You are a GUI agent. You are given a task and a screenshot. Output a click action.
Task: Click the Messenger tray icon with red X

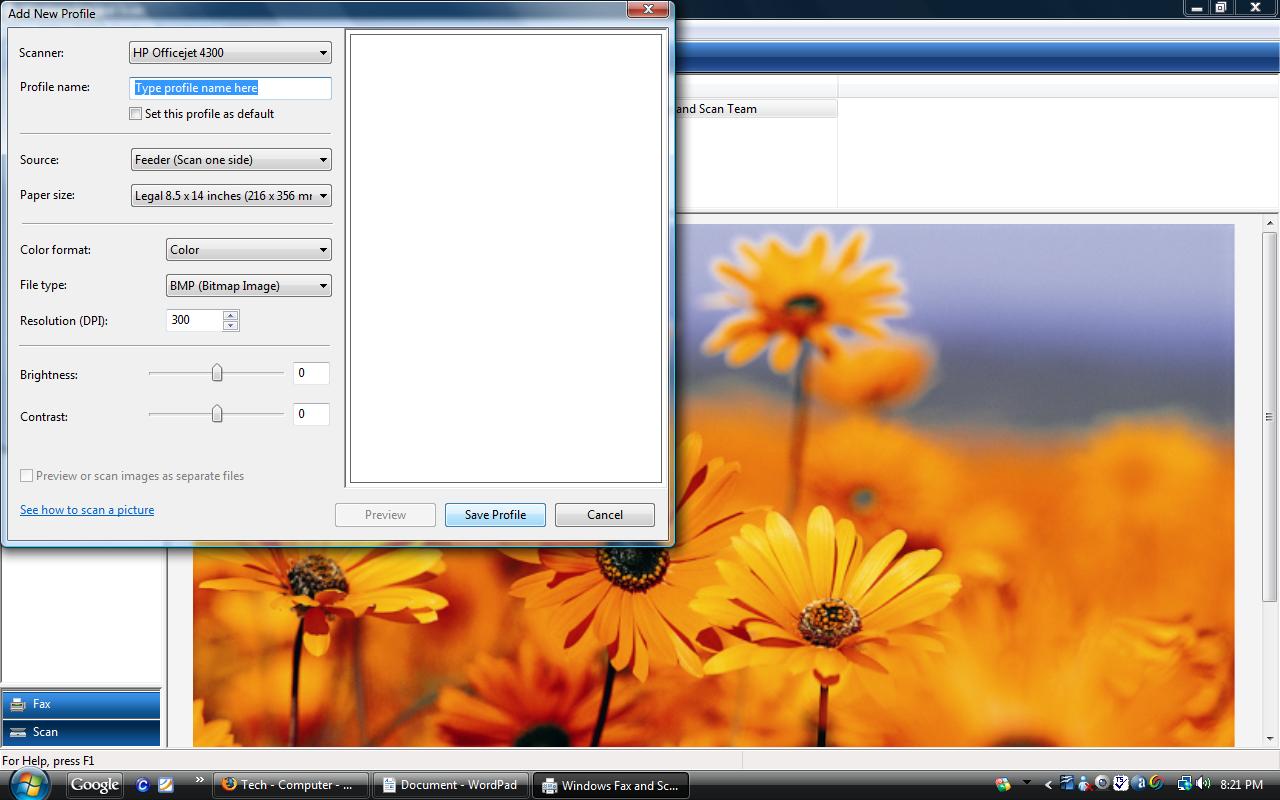1084,784
